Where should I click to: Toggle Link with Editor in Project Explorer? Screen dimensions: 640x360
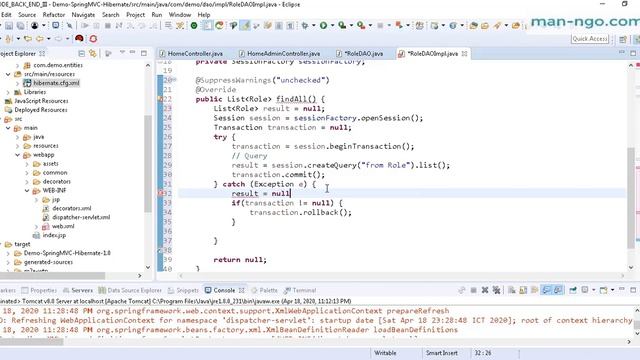93,53
